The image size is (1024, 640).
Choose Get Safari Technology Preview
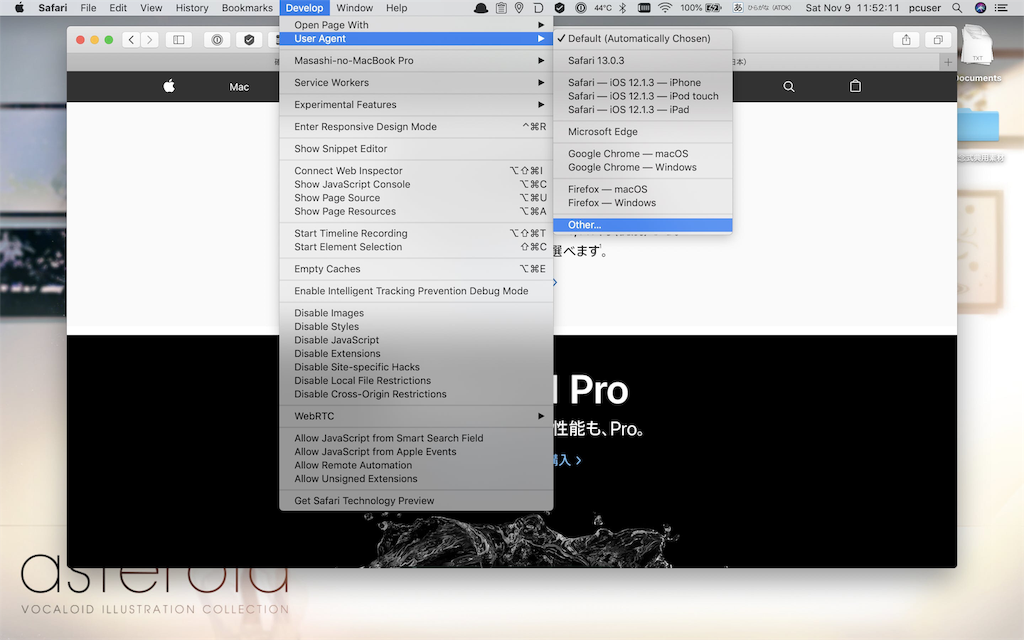pyautogui.click(x=416, y=501)
